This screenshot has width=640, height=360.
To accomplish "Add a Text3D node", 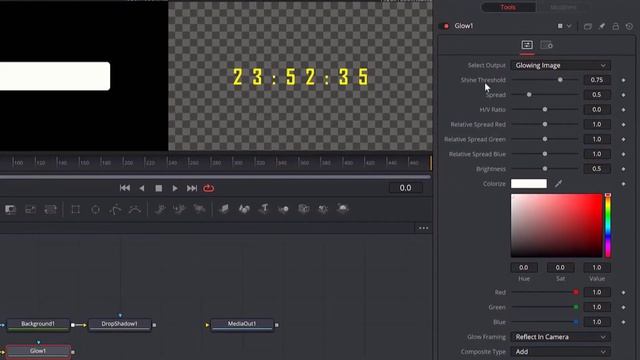I will 264,209.
